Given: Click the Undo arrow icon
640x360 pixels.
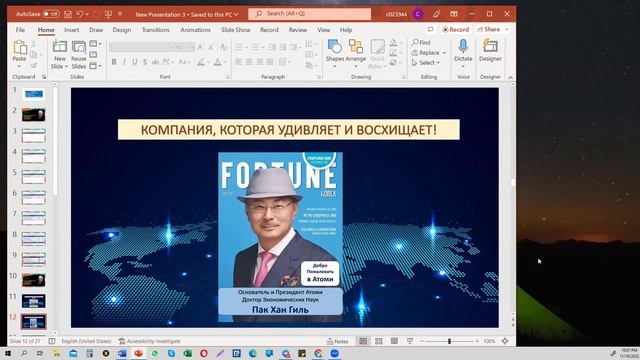Looking at the screenshot, I should 80,14.
